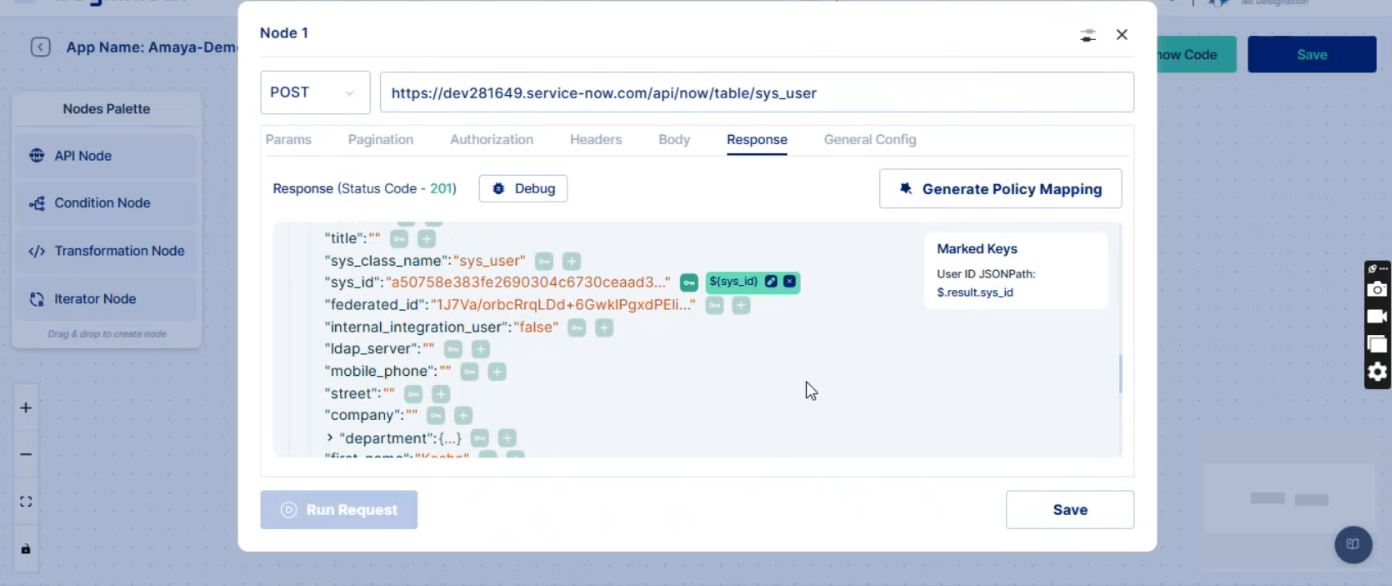The width and height of the screenshot is (1392, 586).
Task: Click the key icon beside "federated_id"
Action: (714, 305)
